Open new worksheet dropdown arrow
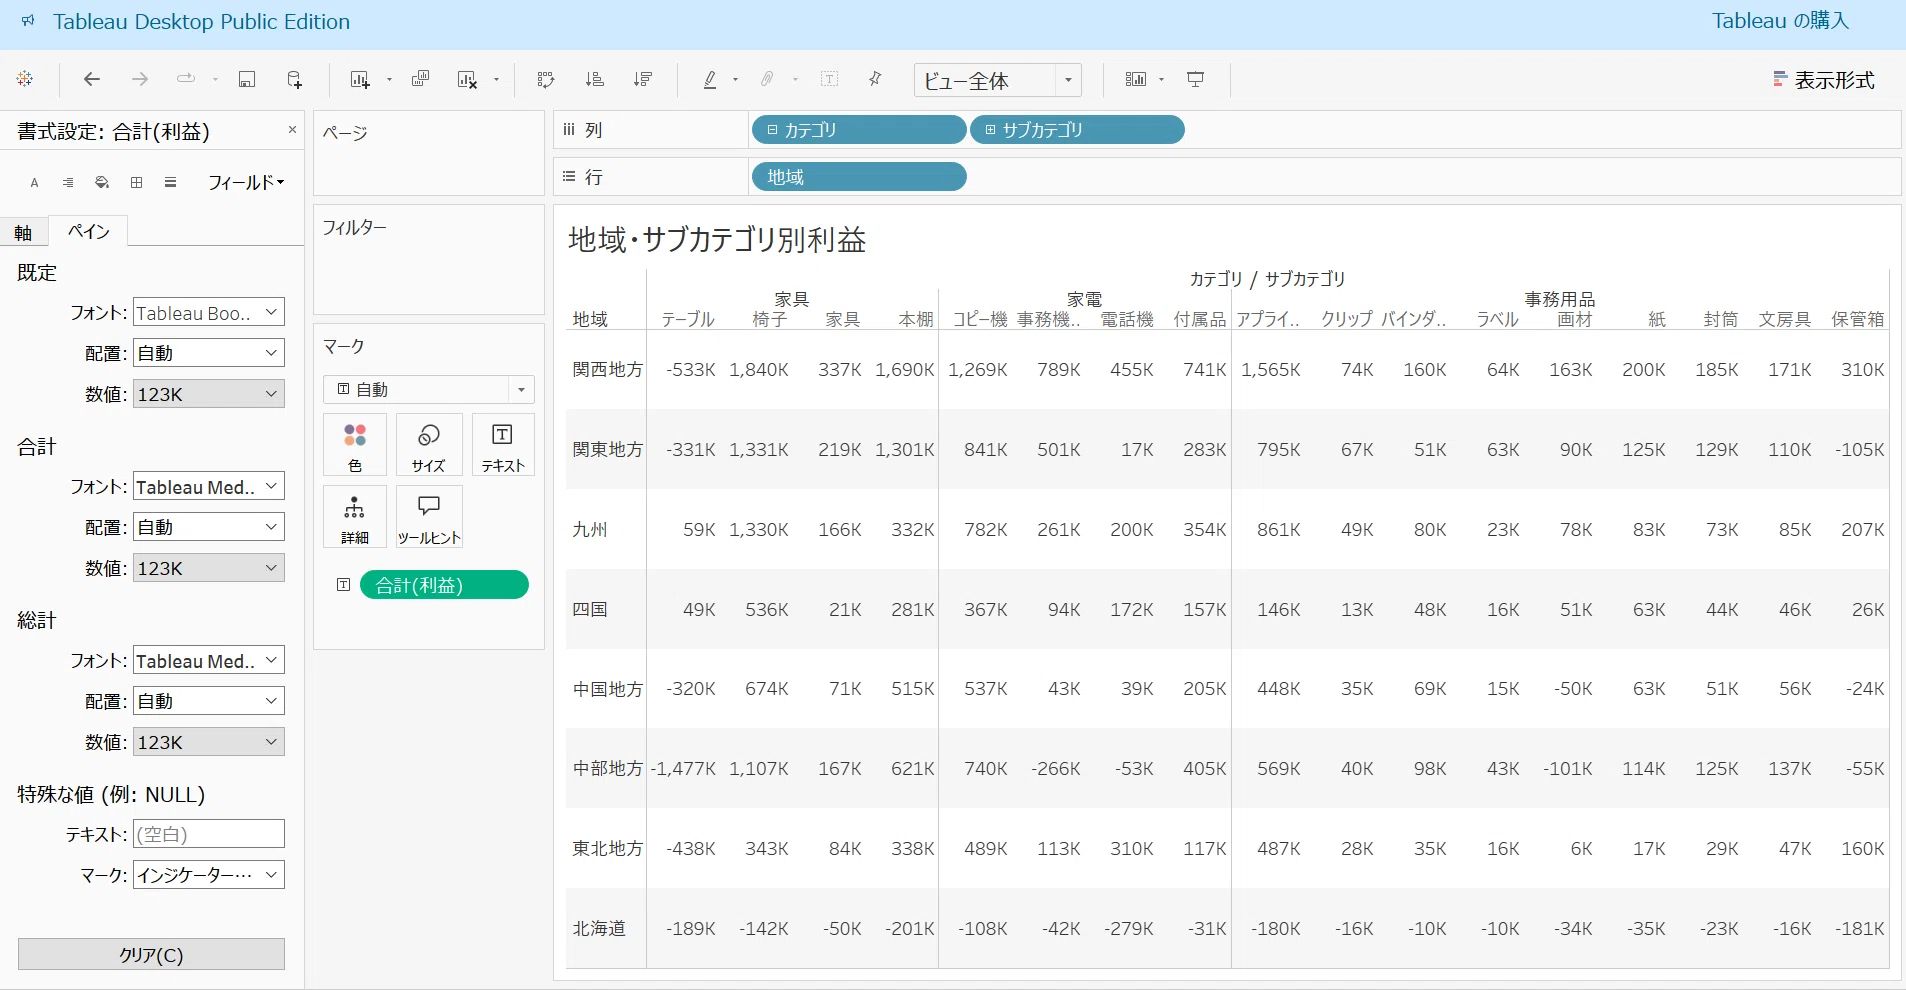The width and height of the screenshot is (1906, 990). point(389,80)
